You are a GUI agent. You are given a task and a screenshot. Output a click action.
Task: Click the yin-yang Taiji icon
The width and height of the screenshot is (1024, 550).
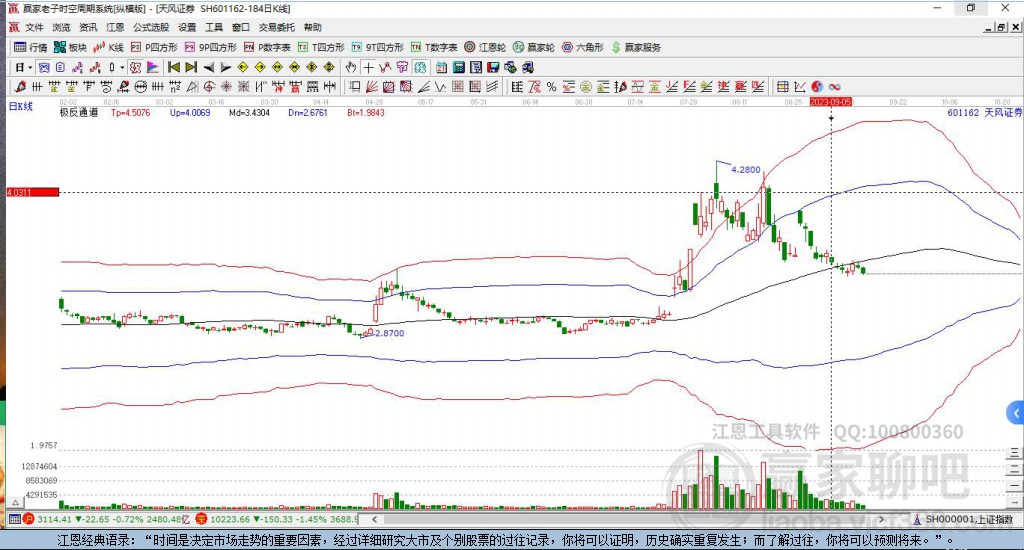pos(818,86)
